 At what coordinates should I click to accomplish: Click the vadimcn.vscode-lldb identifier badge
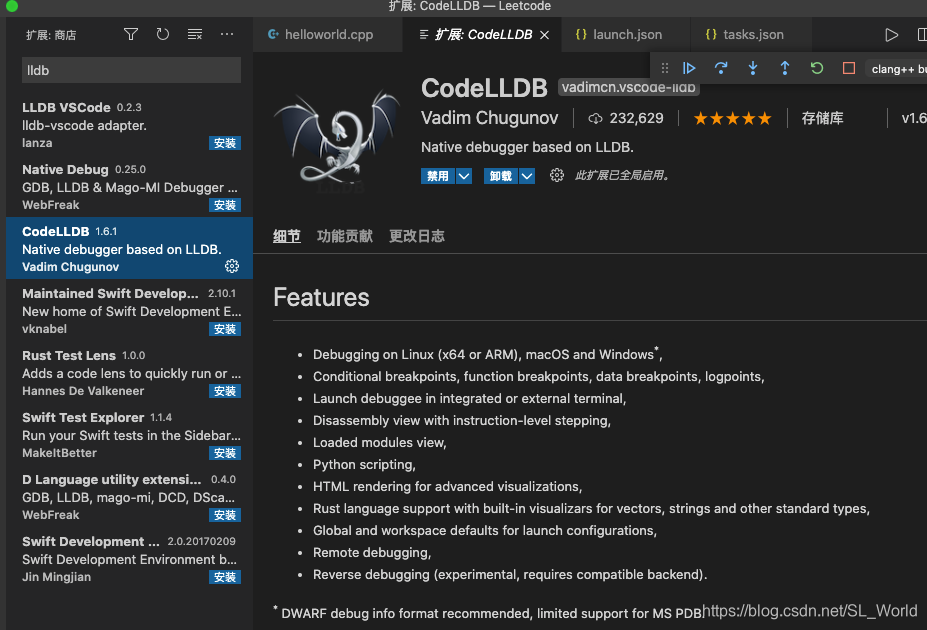[x=628, y=87]
